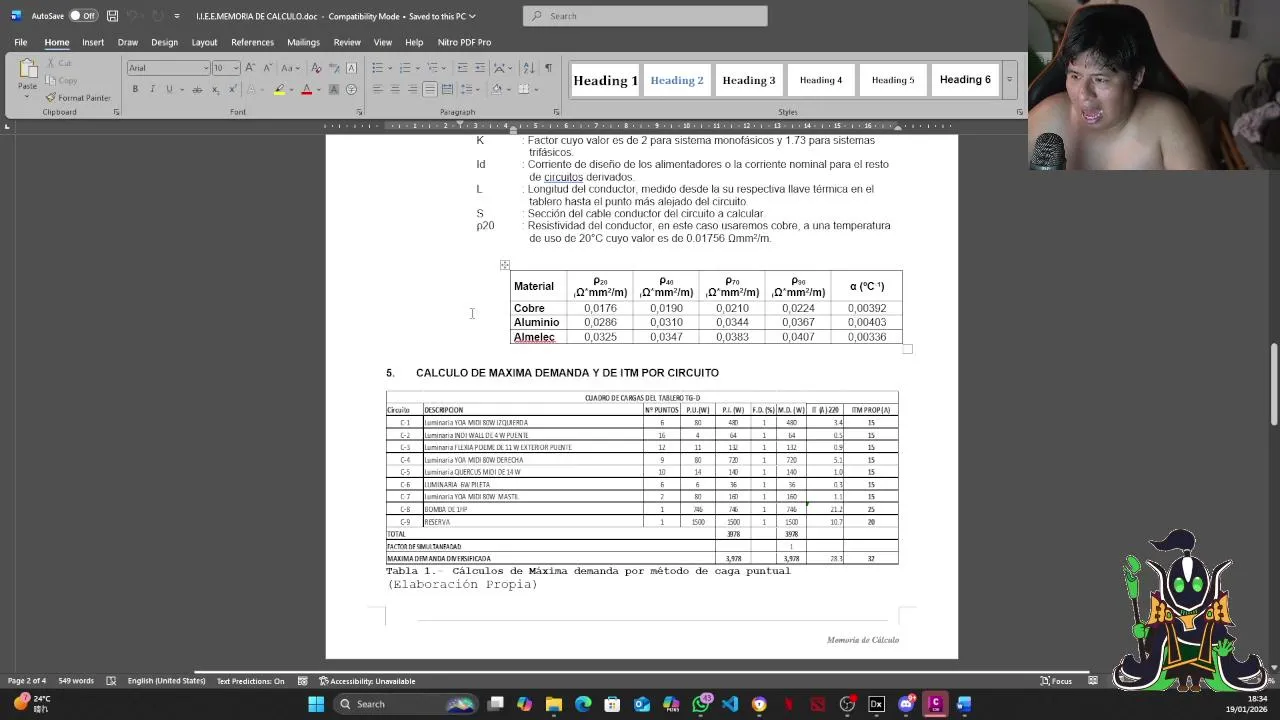Align text right
Screen dimensions: 1280x720
(x=412, y=89)
